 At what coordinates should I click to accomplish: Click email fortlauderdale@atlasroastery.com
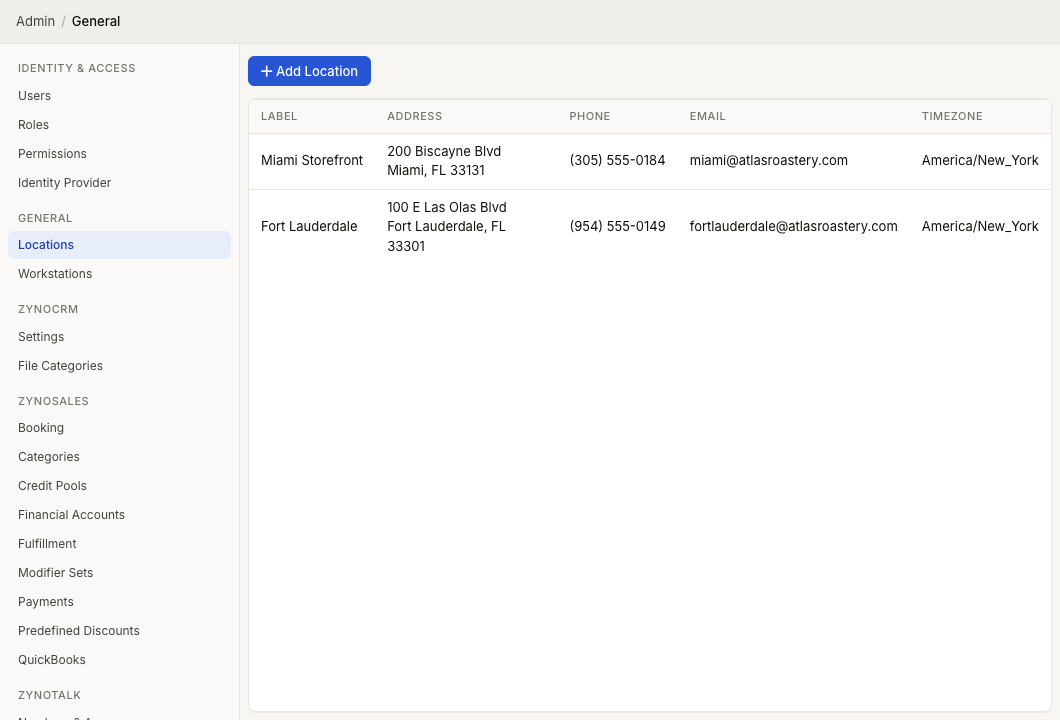point(794,226)
